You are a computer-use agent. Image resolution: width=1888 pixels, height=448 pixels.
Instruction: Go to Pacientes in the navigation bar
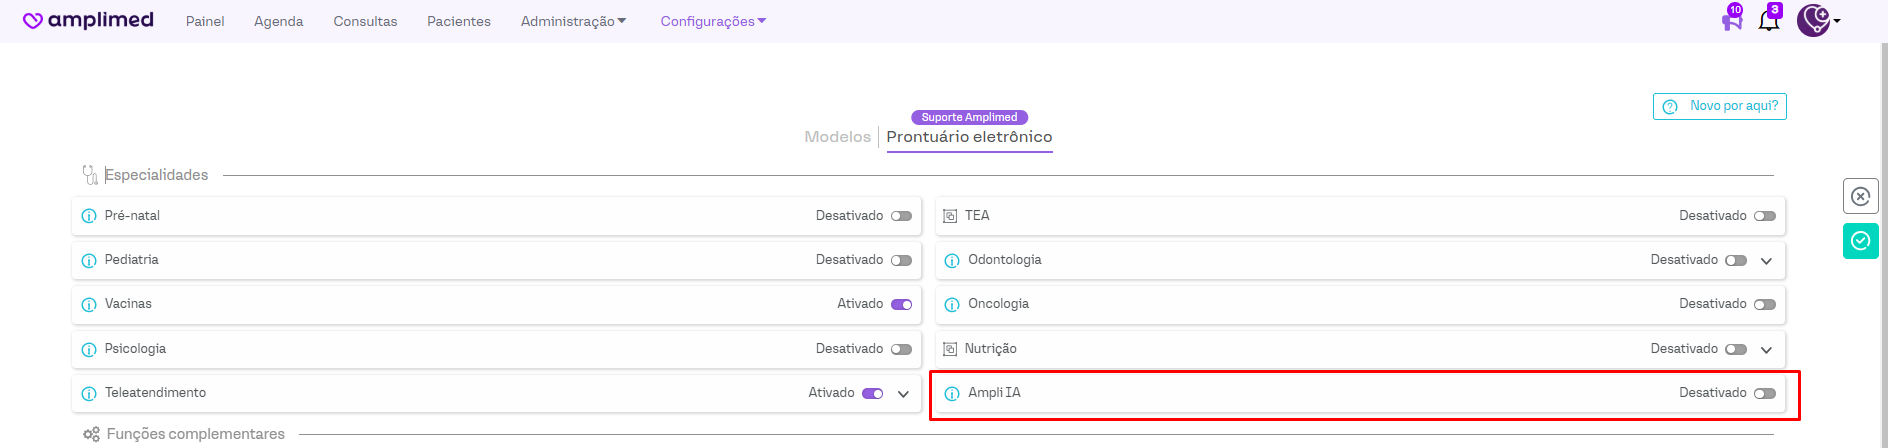tap(458, 21)
